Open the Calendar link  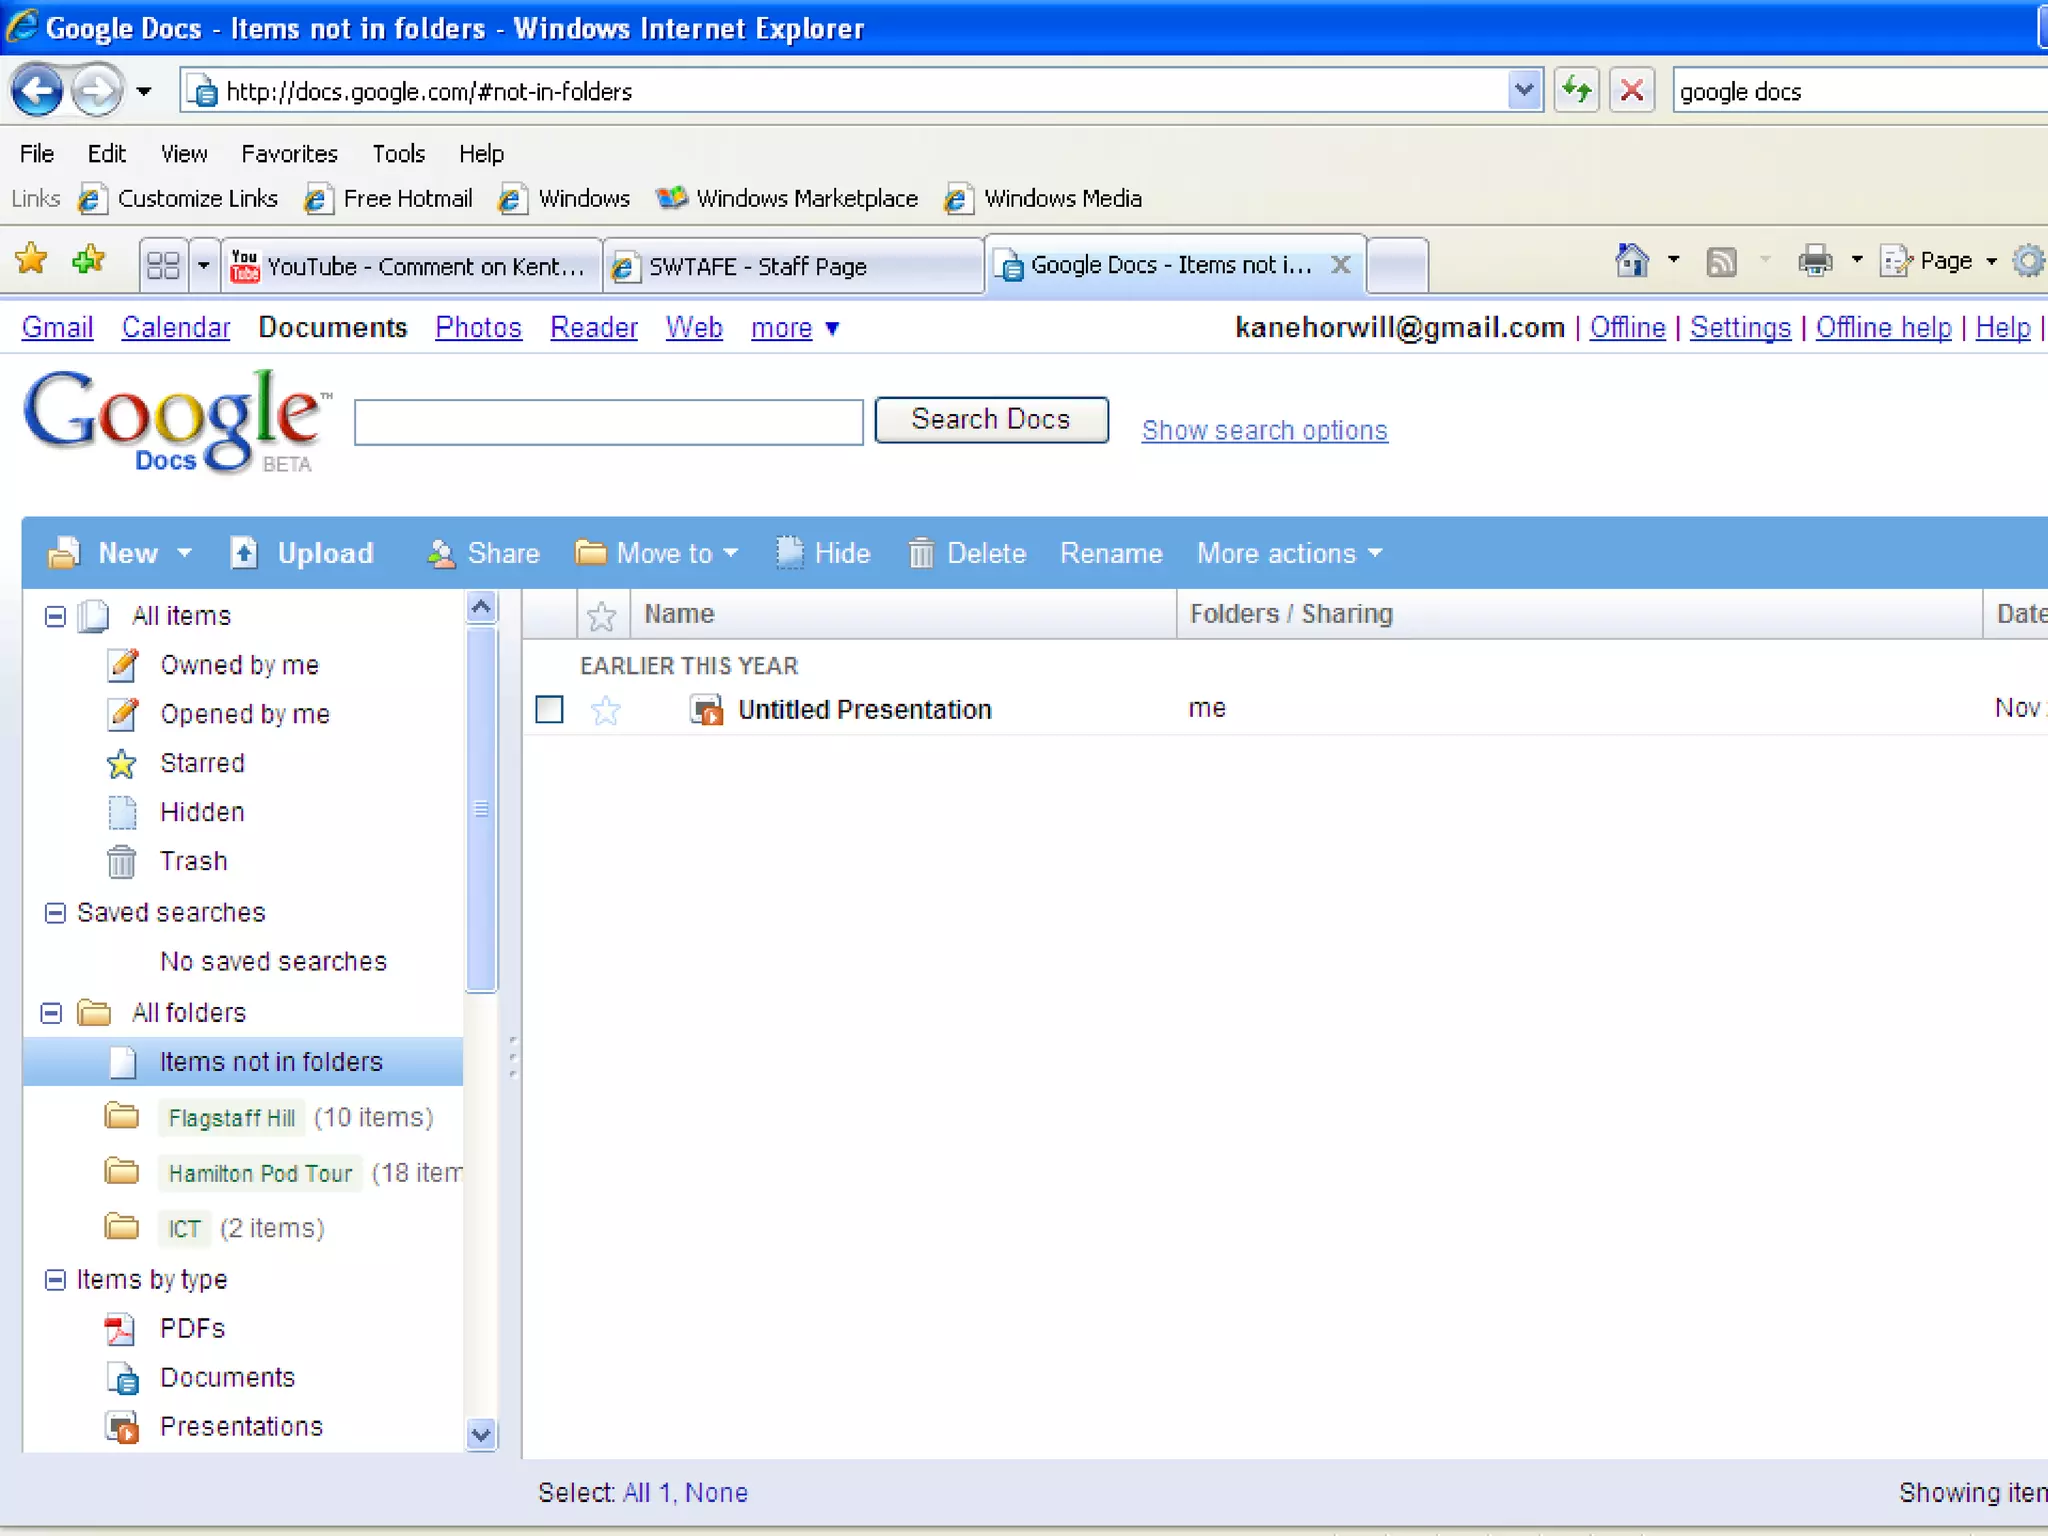tap(176, 327)
